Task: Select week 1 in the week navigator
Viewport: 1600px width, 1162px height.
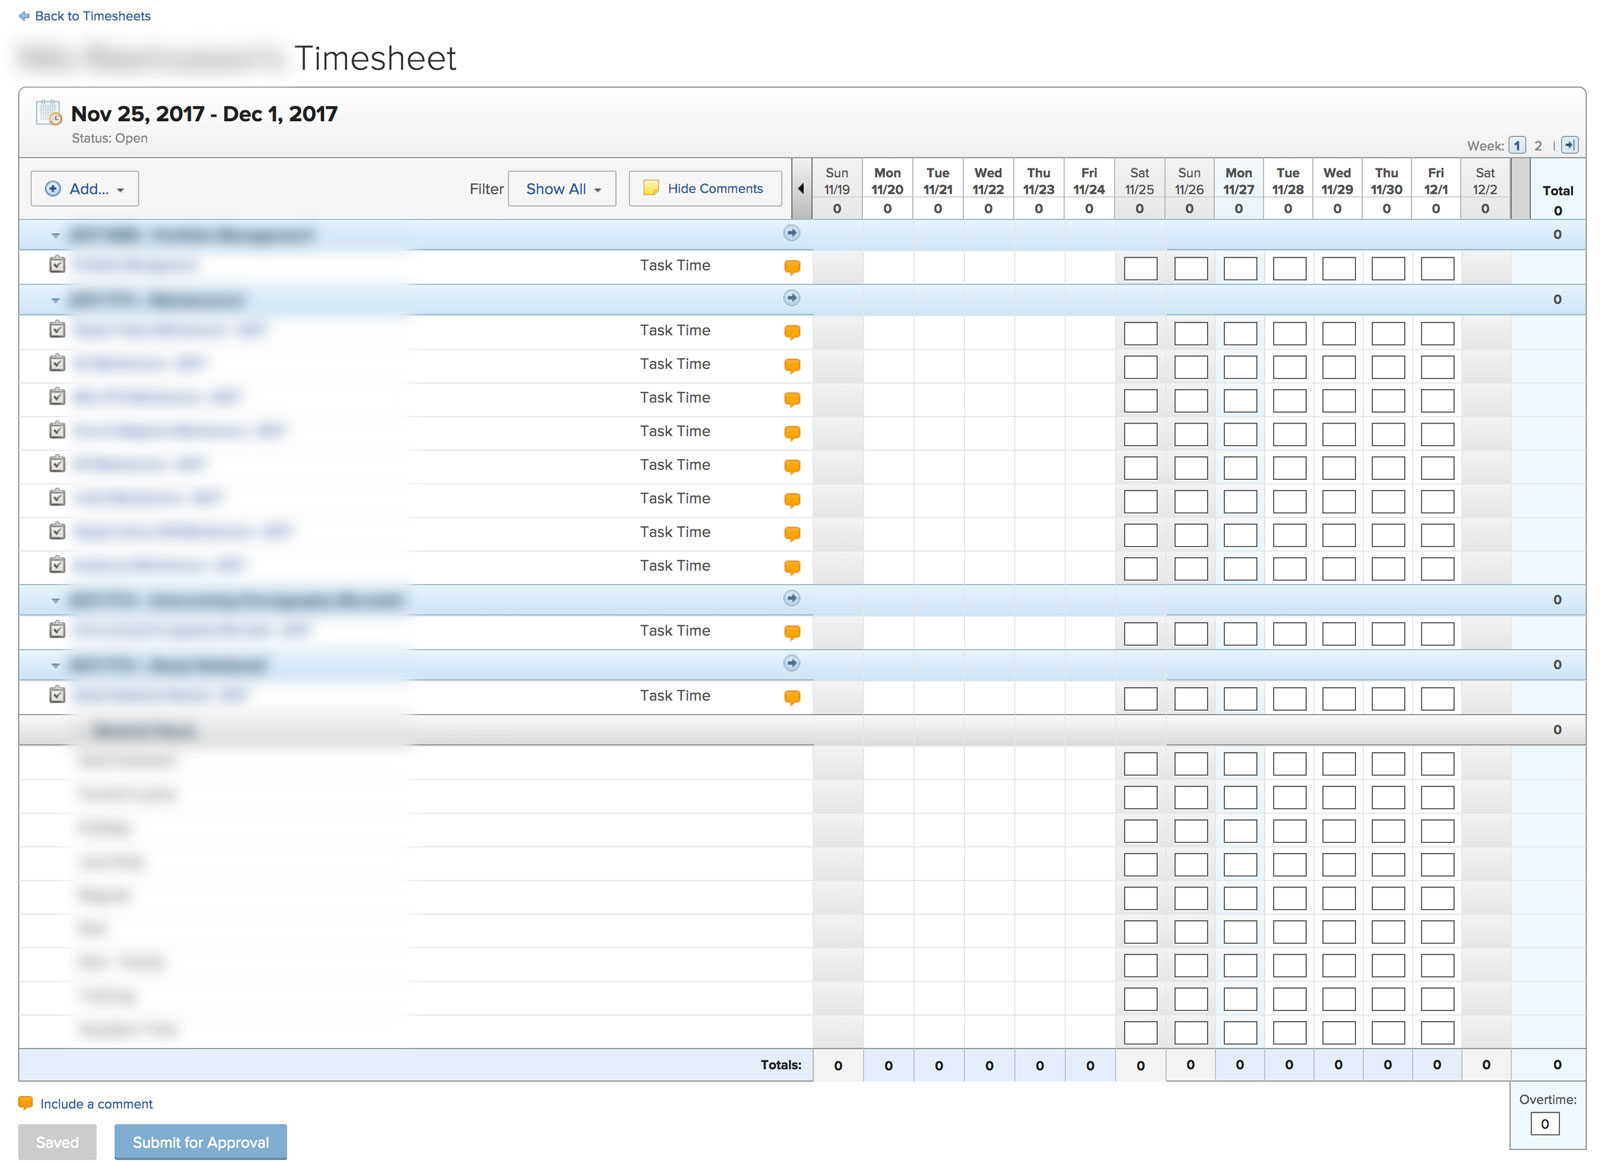Action: tap(1518, 145)
